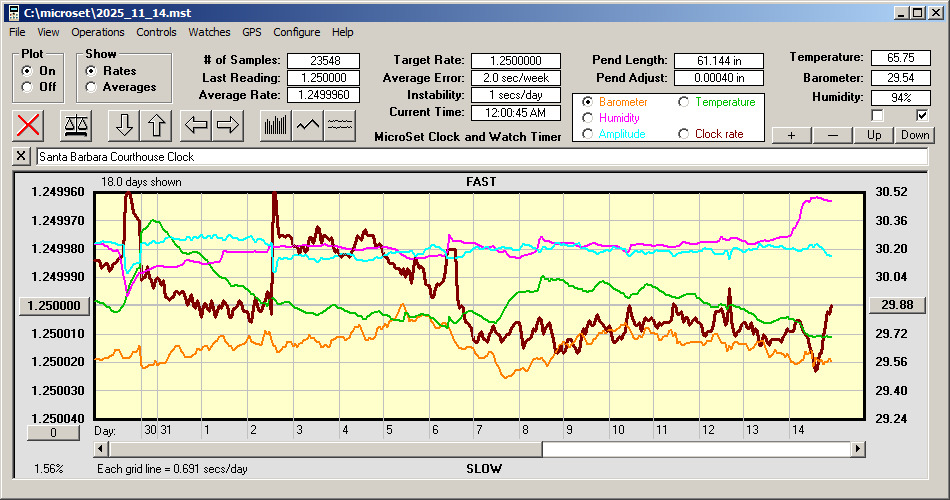Select the wavy lines plot icon

pos(340,125)
